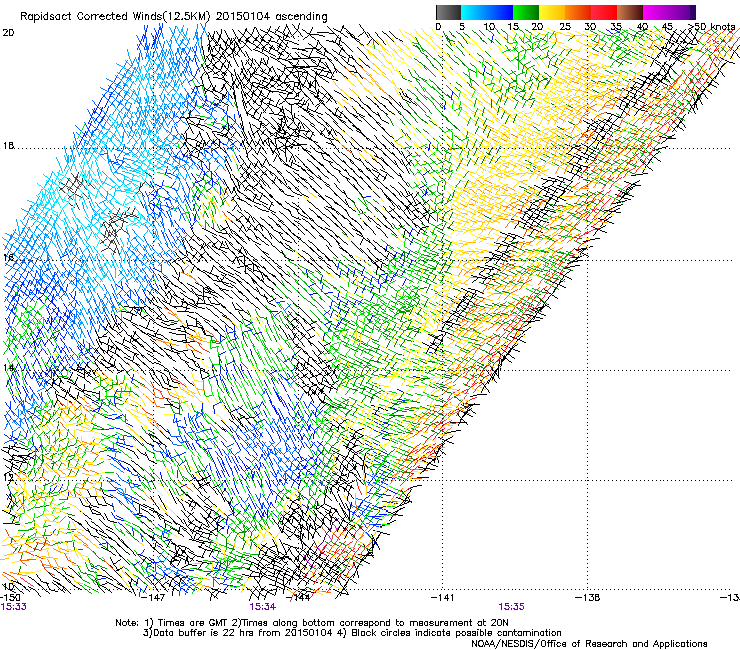Click the latitude label '20' on the left axis
Viewport: 740px width, 650px height.
8,33
